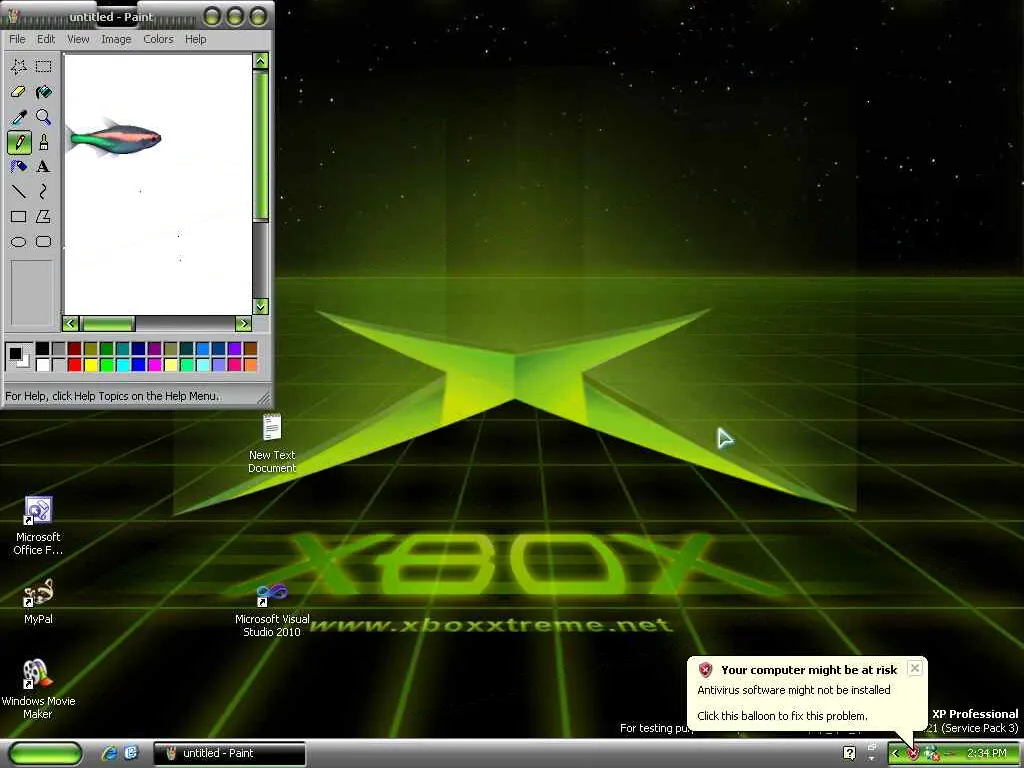
Task: Click the canvas vertical scrollbar down arrow
Action: (260, 306)
